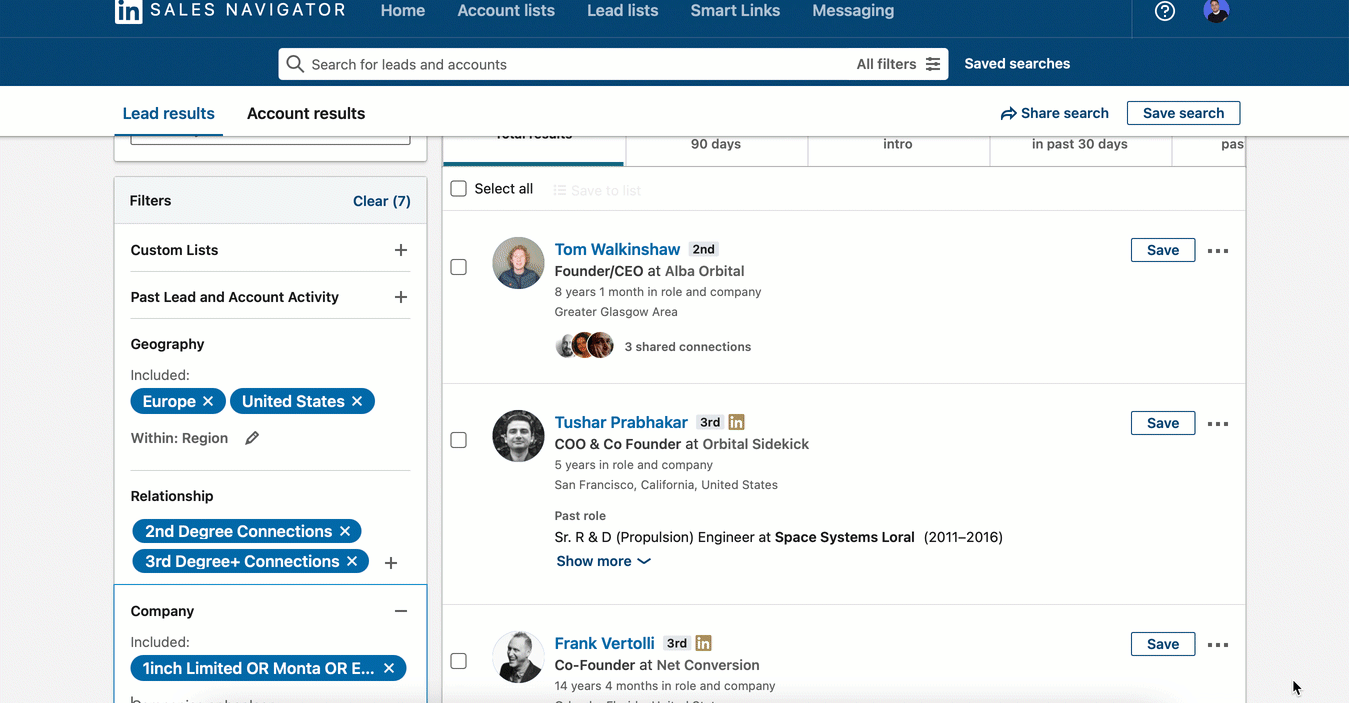Edit the Within: Region pencil icon
1349x703 pixels.
point(252,438)
